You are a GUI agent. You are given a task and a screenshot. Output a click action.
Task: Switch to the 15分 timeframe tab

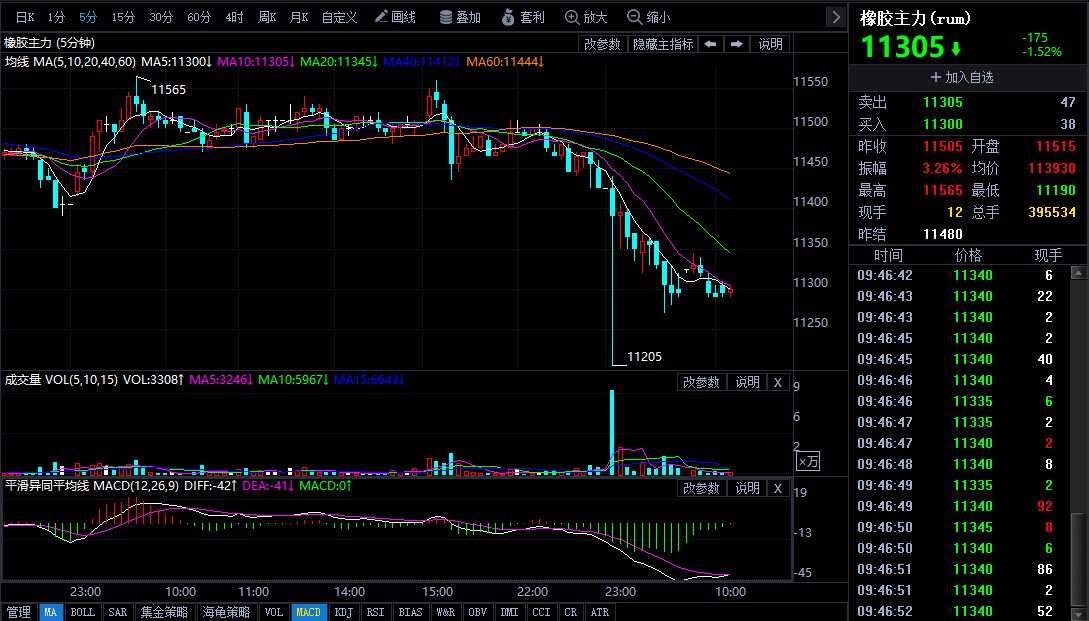point(123,17)
